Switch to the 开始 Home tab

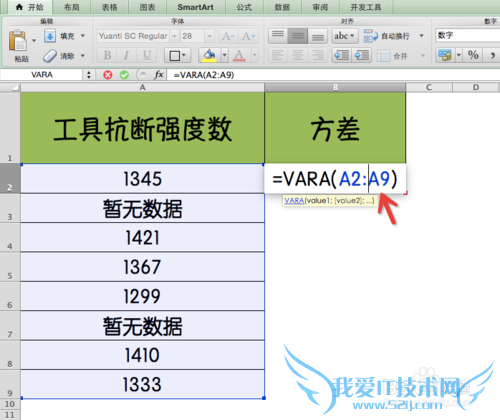coord(30,7)
